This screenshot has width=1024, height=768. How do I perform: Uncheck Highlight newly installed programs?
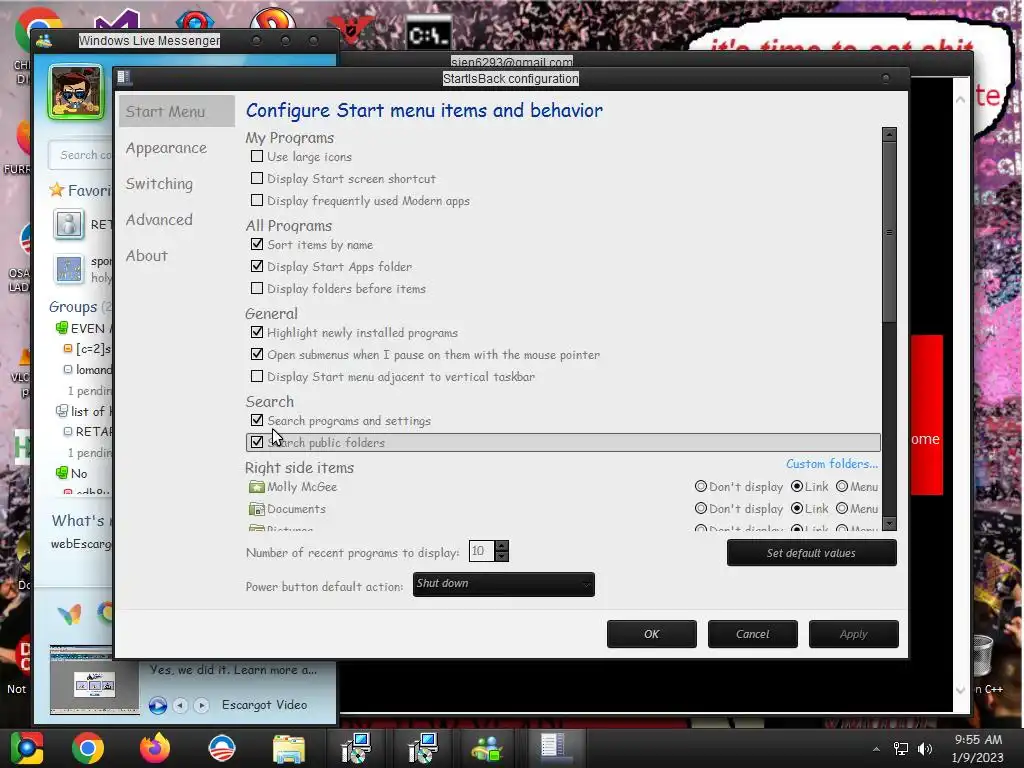point(257,332)
